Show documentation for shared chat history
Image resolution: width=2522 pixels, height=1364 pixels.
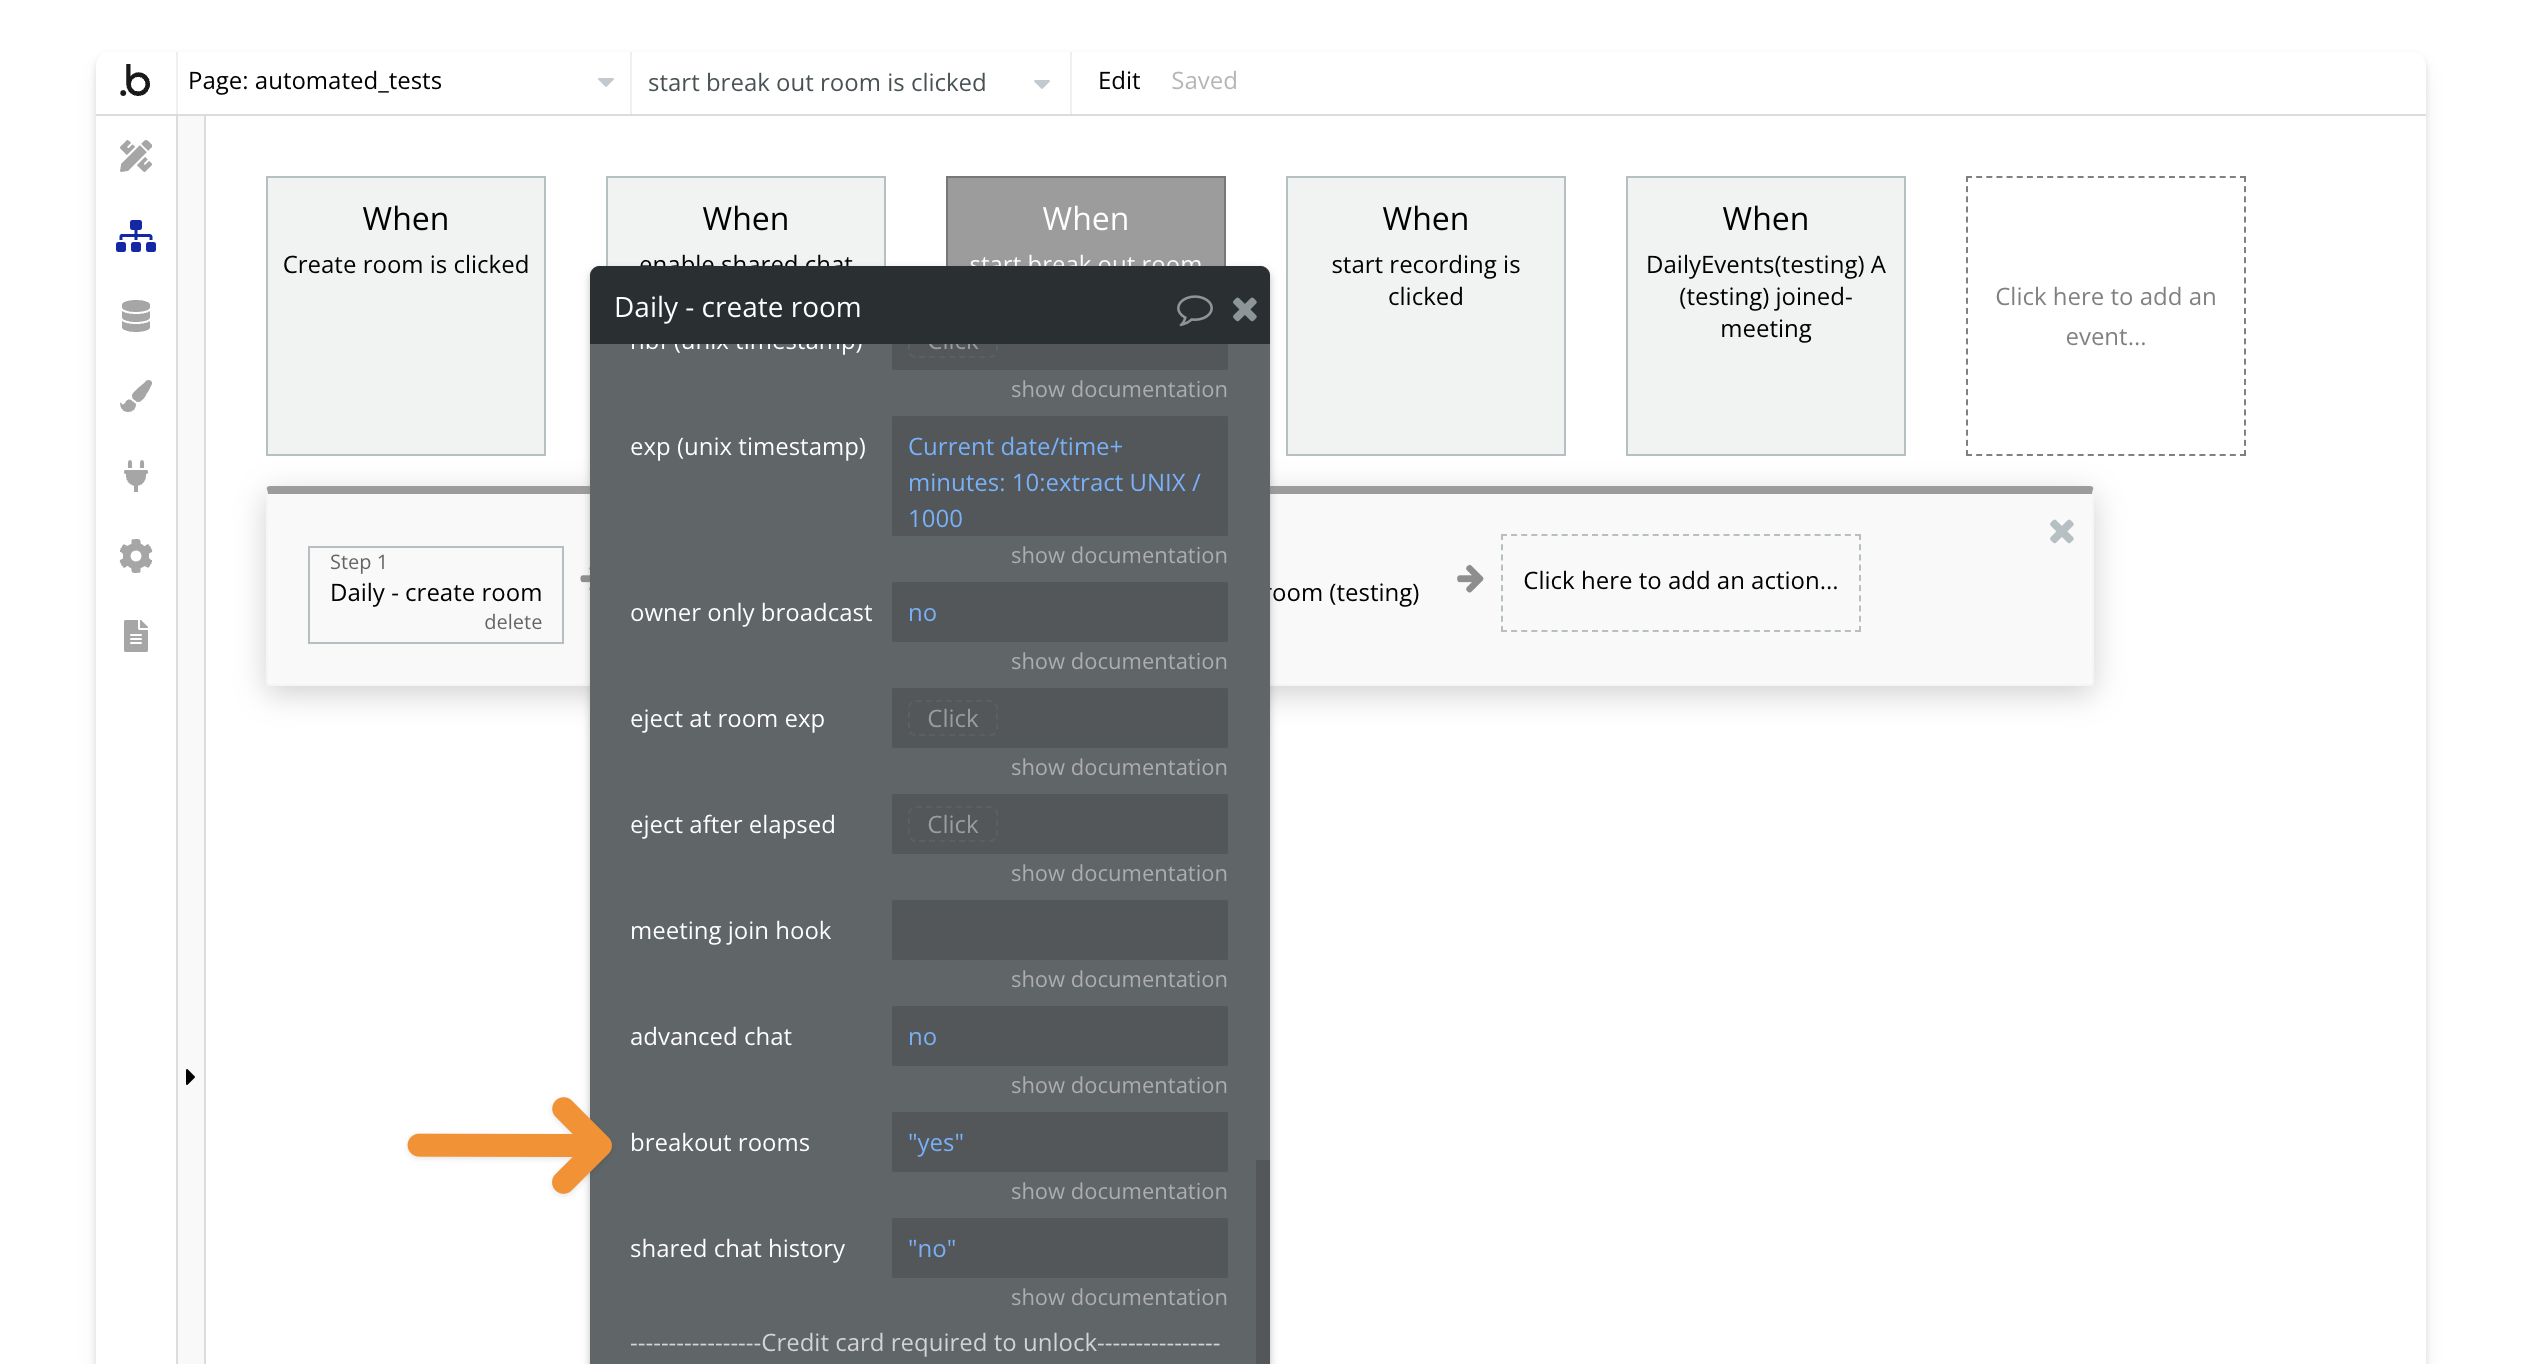click(x=1118, y=1298)
